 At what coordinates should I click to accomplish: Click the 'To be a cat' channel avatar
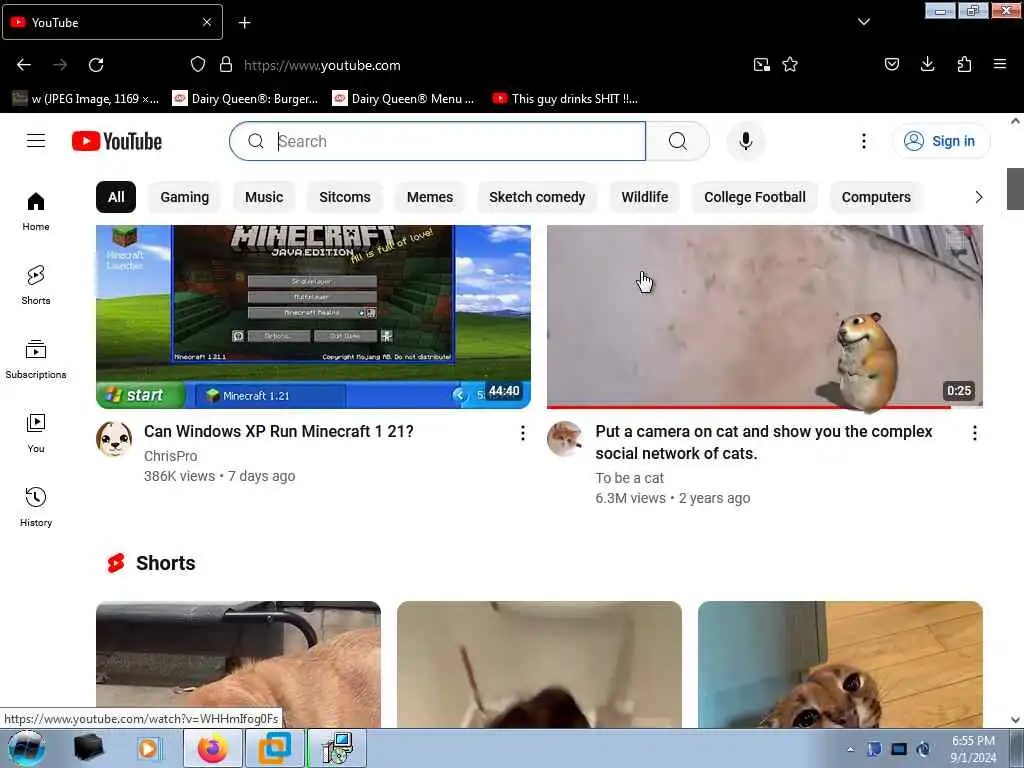564,439
